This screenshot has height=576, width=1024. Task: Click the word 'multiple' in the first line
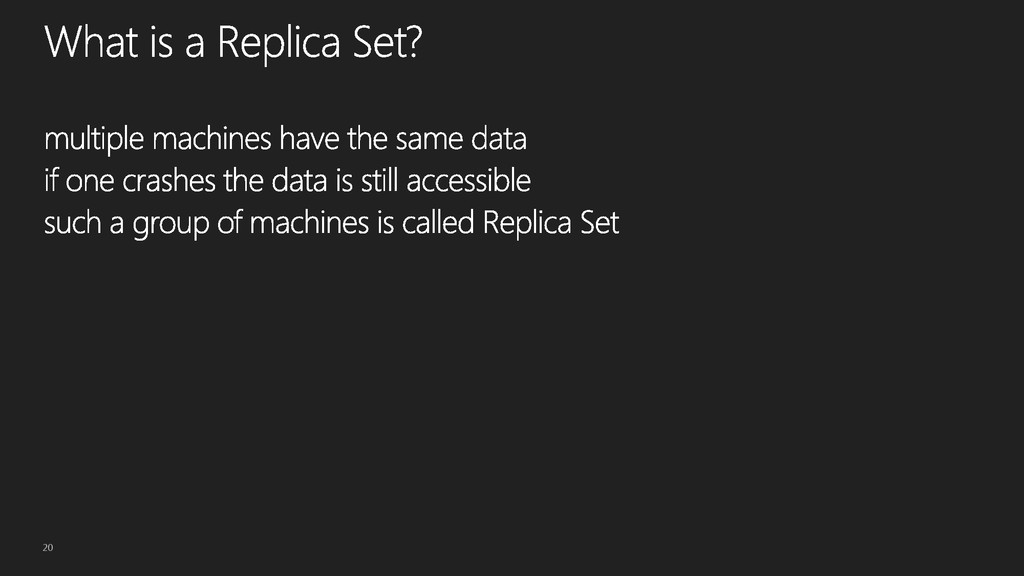click(x=93, y=140)
